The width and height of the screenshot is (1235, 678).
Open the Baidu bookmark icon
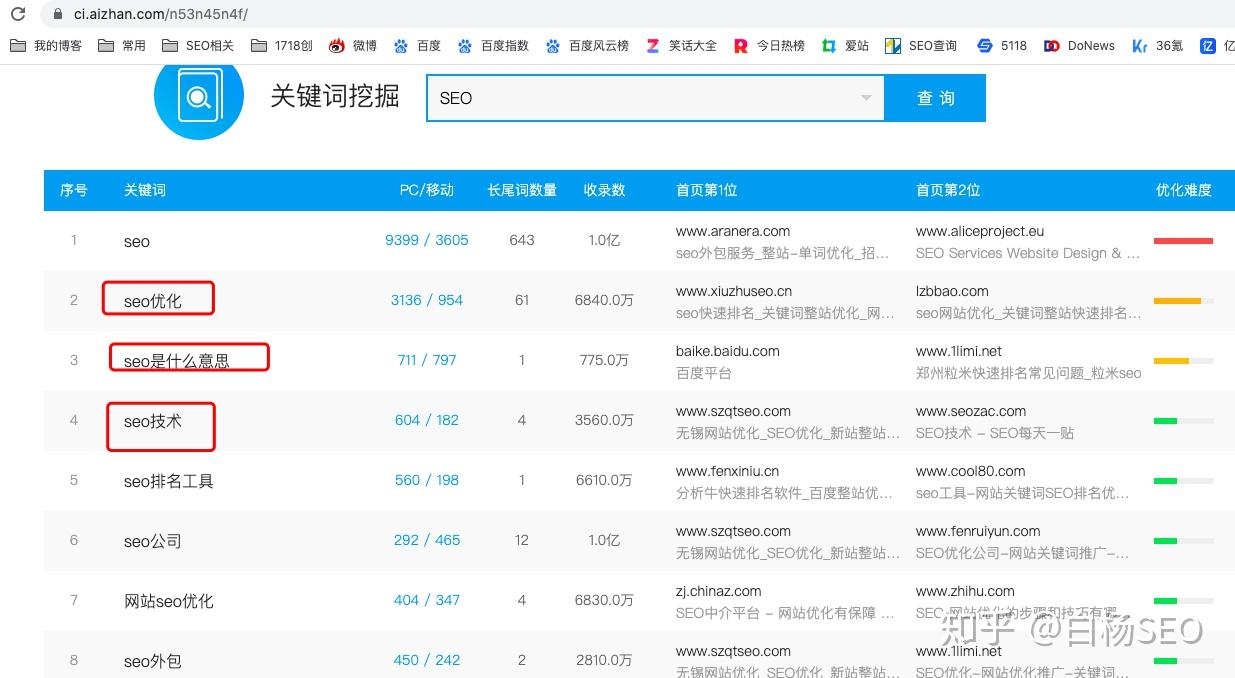(x=399, y=45)
